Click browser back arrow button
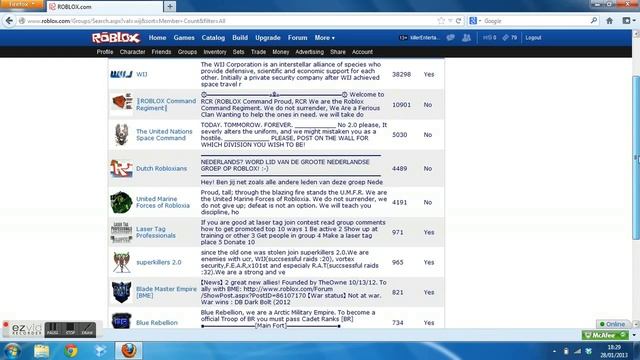The width and height of the screenshot is (640, 360). coord(9,21)
